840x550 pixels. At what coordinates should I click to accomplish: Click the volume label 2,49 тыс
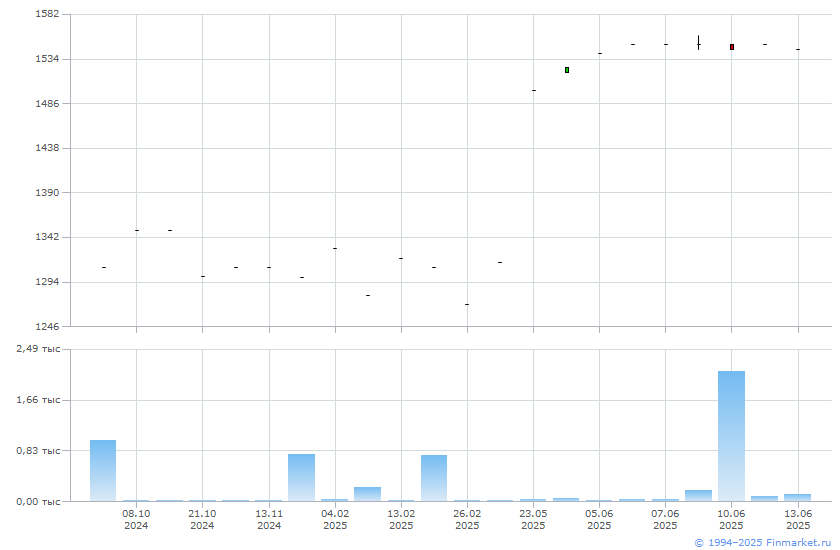tap(38, 349)
